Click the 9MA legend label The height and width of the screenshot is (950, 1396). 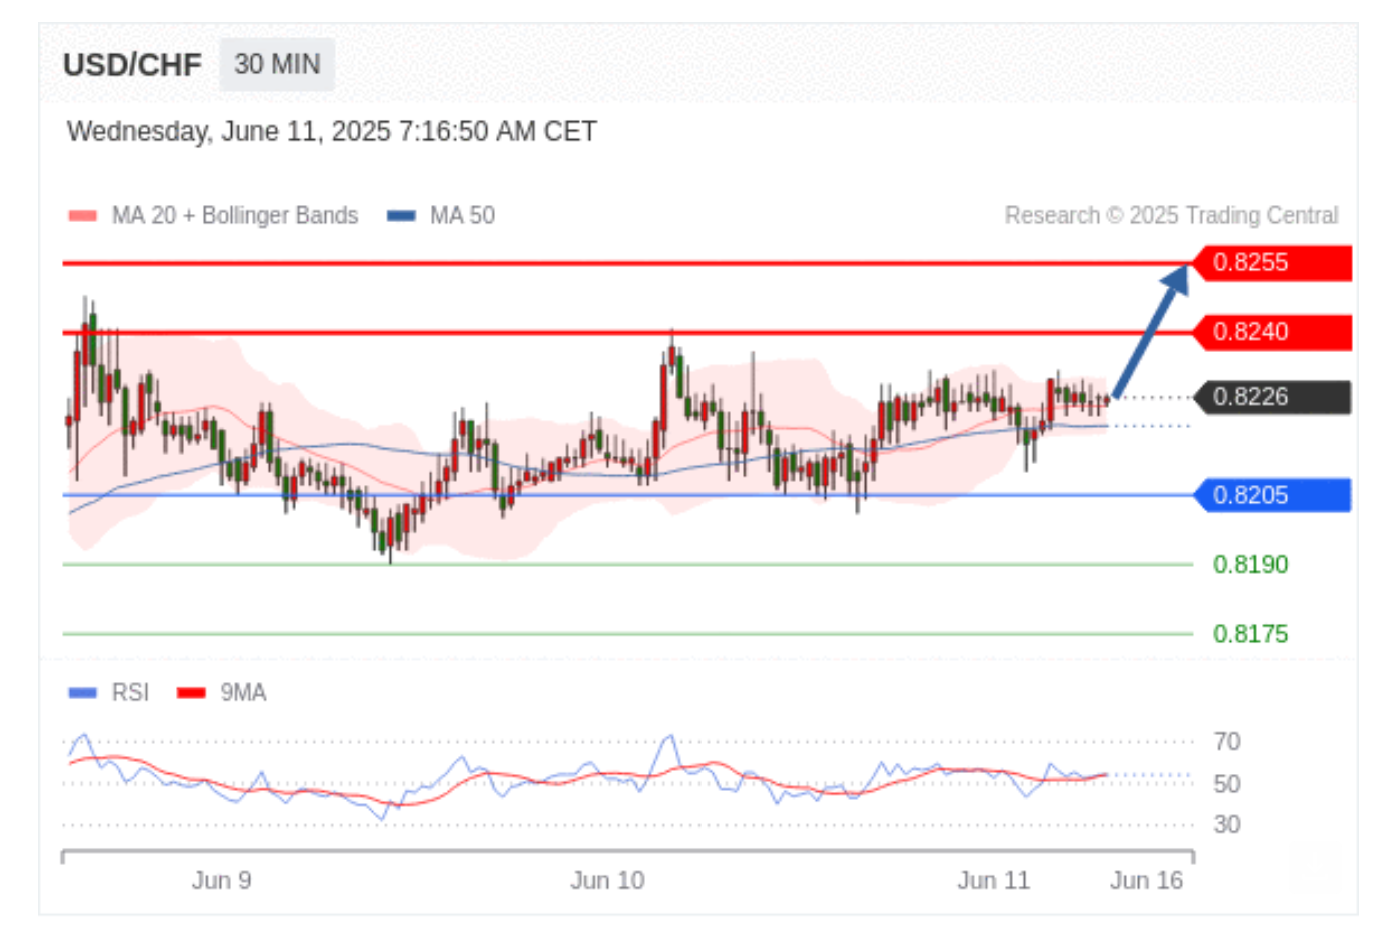(x=243, y=693)
